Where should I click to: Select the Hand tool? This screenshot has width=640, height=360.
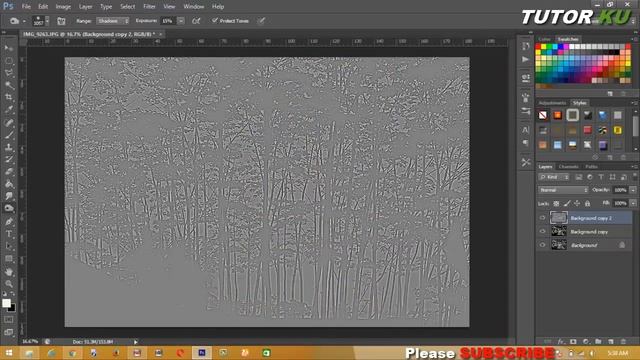click(9, 272)
